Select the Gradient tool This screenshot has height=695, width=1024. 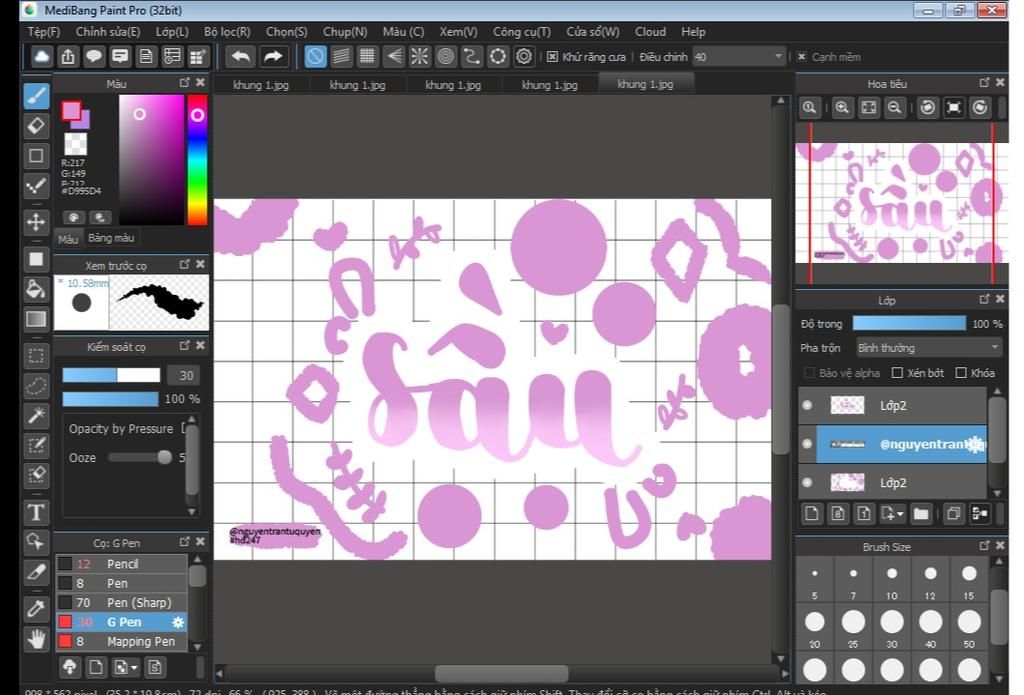36,319
